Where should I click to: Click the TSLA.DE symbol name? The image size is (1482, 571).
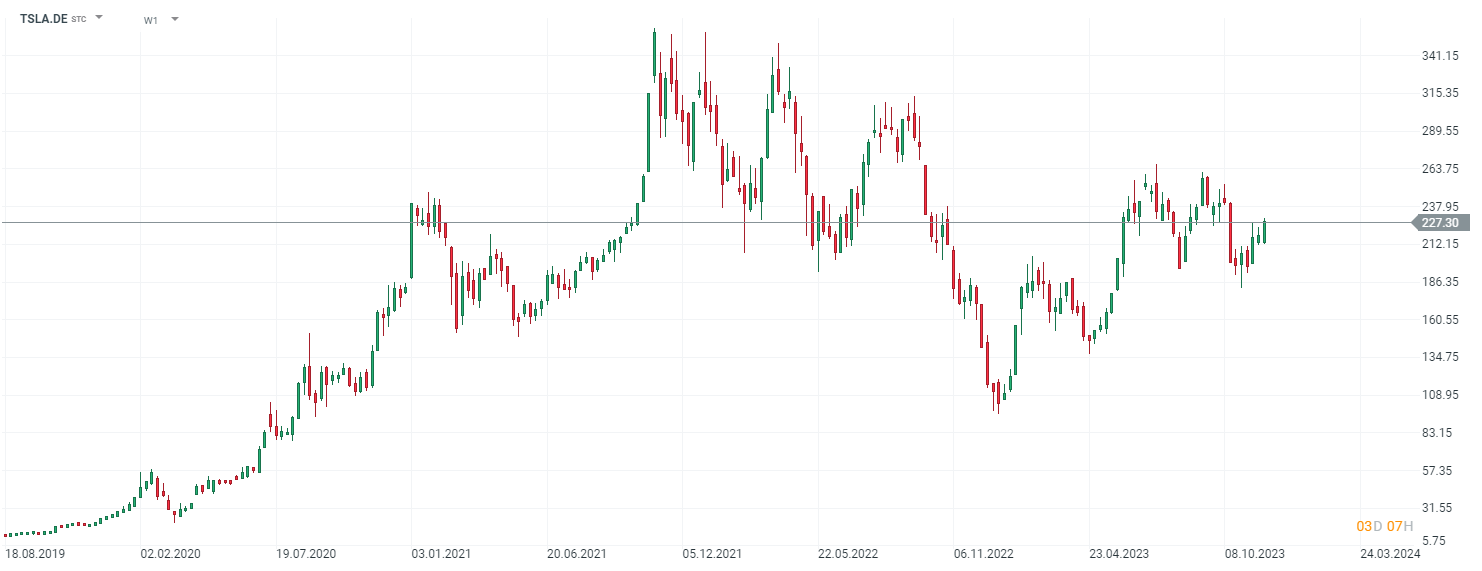pyautogui.click(x=44, y=18)
